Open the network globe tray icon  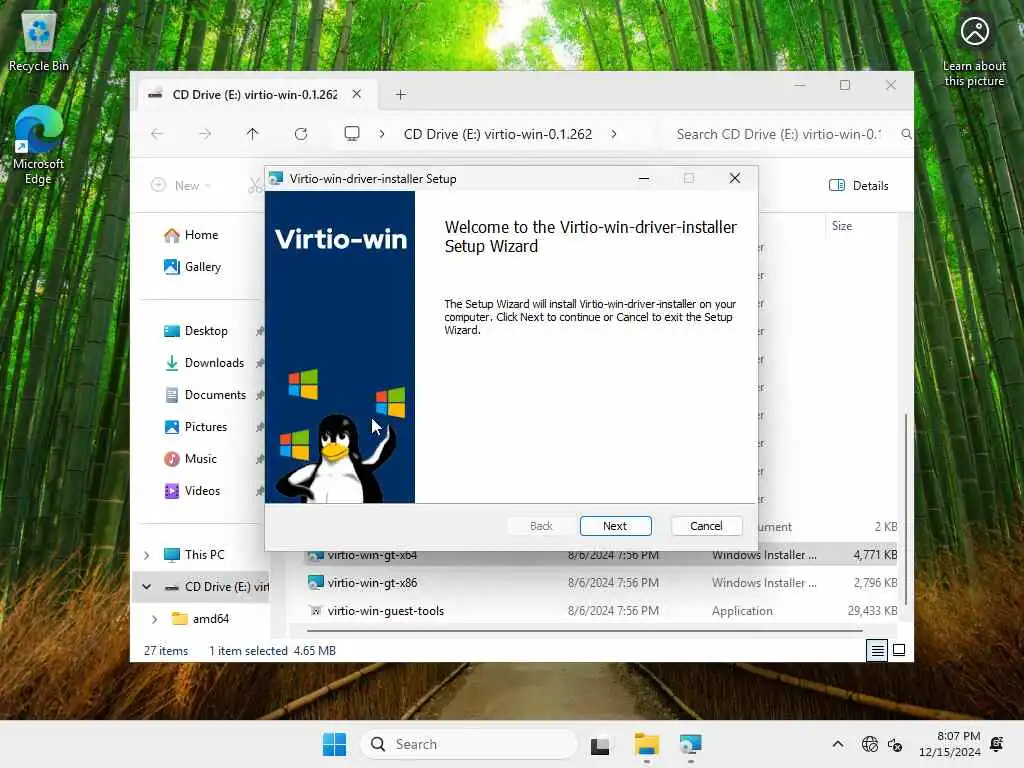click(x=870, y=744)
